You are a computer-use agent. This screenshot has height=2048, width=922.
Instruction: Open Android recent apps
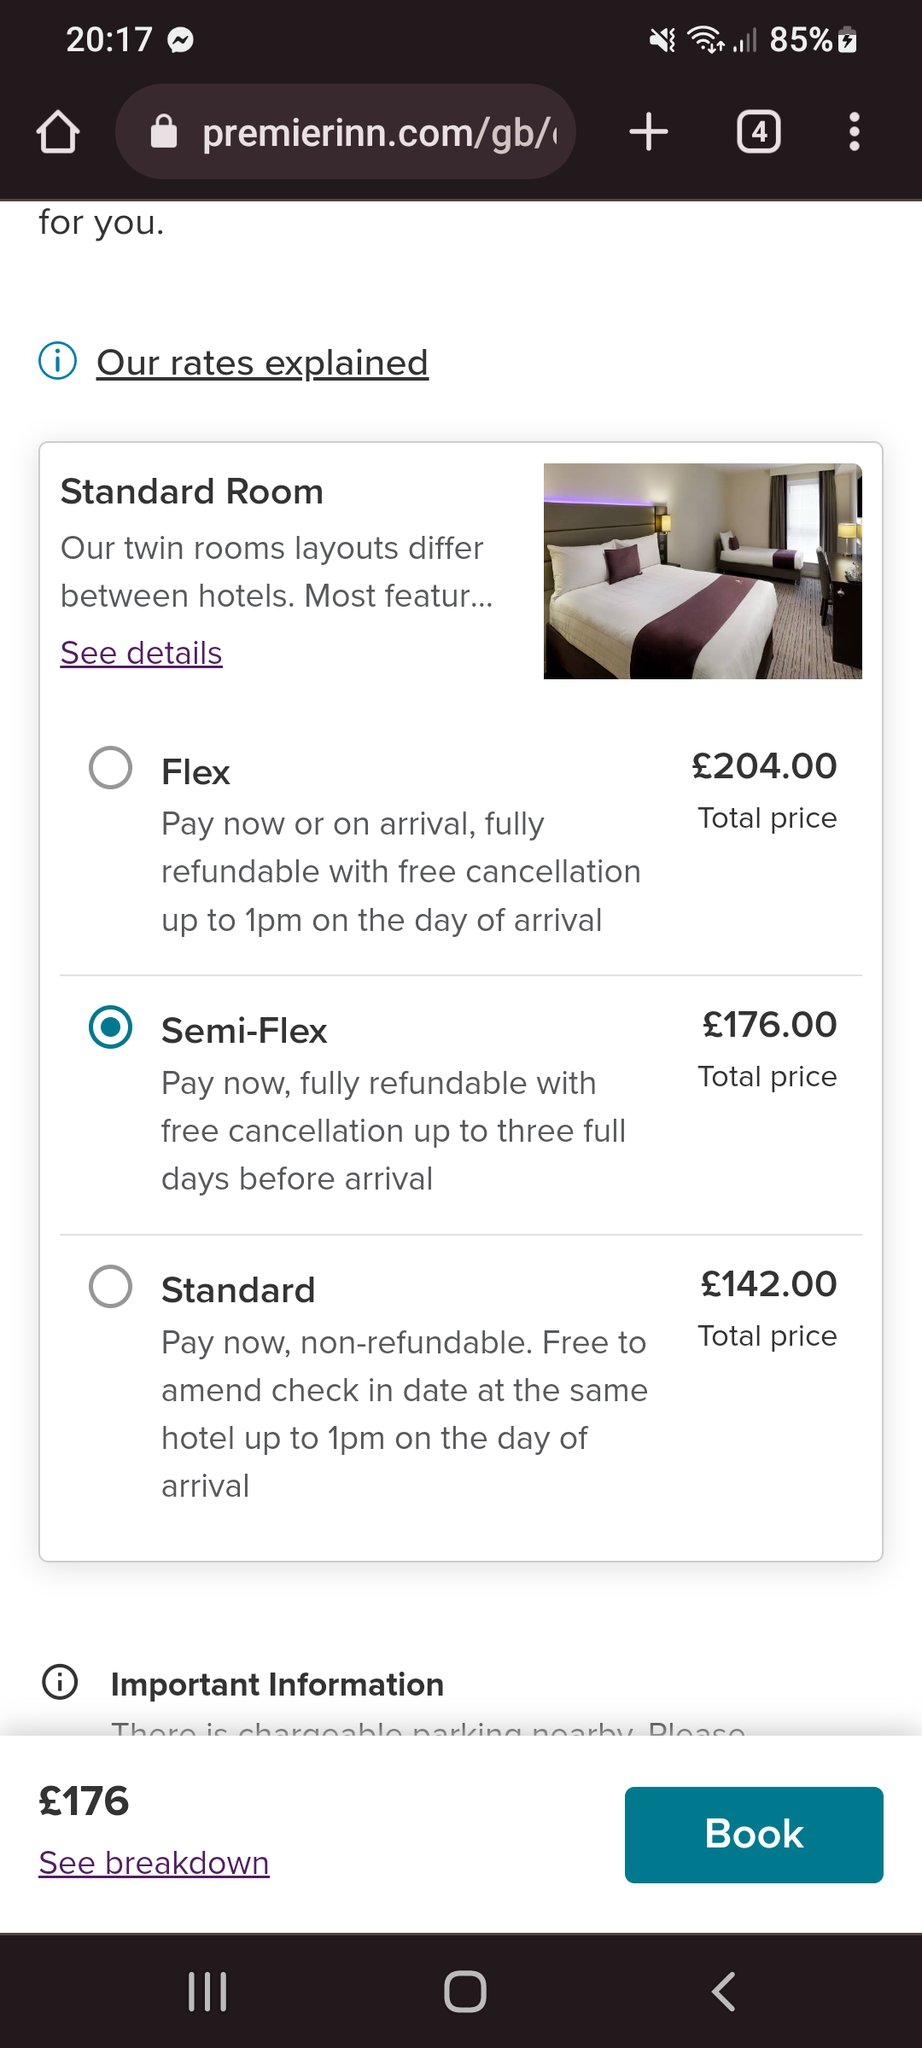pos(207,1991)
